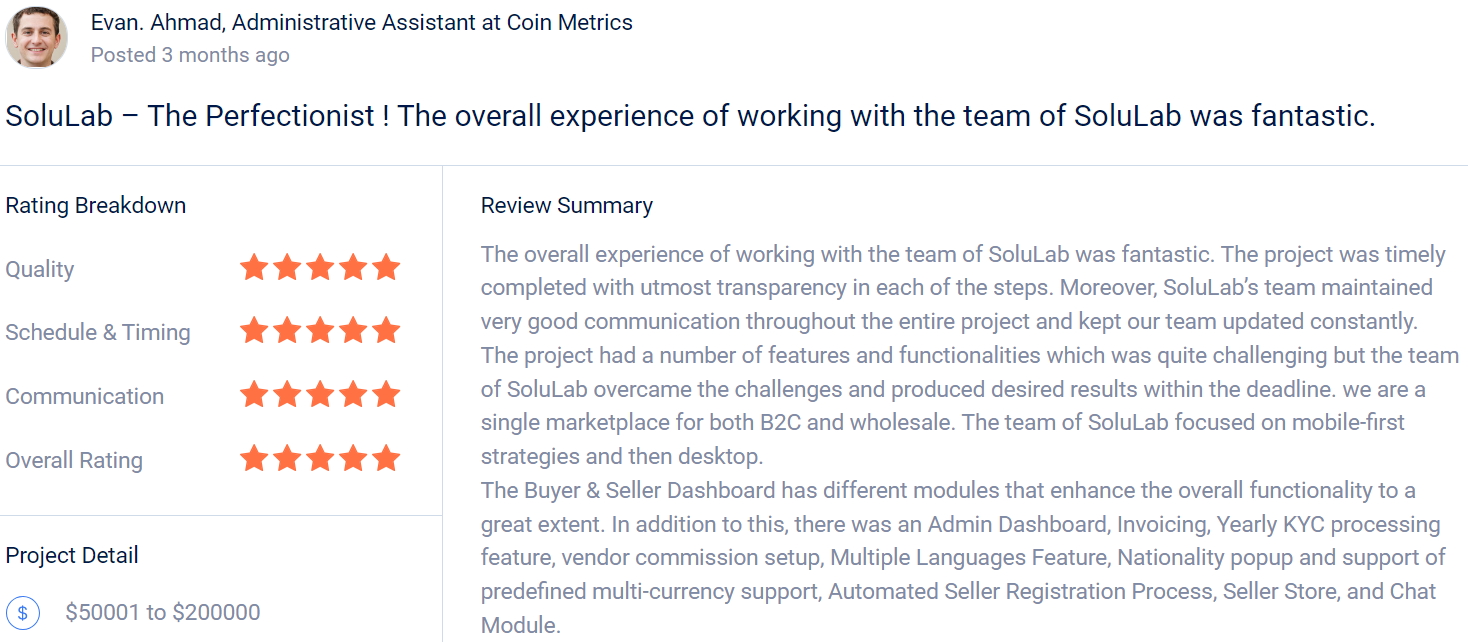The image size is (1468, 642).
Task: Click Evan Ahmad's profile avatar photo
Action: point(37,37)
